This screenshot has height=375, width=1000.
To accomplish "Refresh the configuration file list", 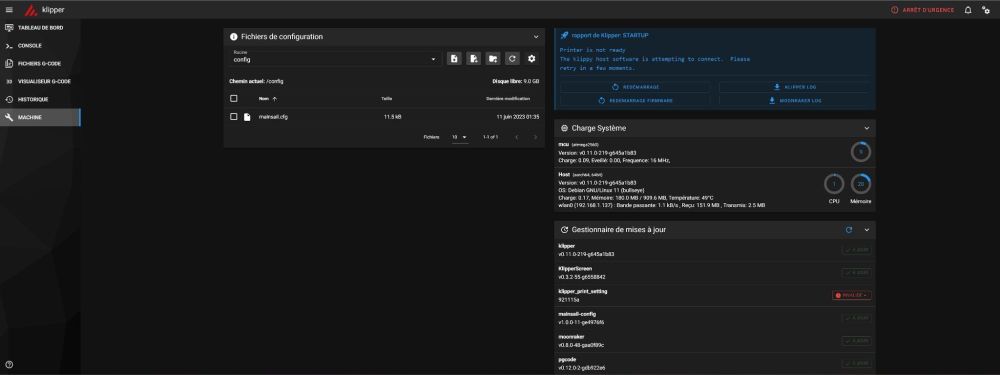I will tap(512, 59).
